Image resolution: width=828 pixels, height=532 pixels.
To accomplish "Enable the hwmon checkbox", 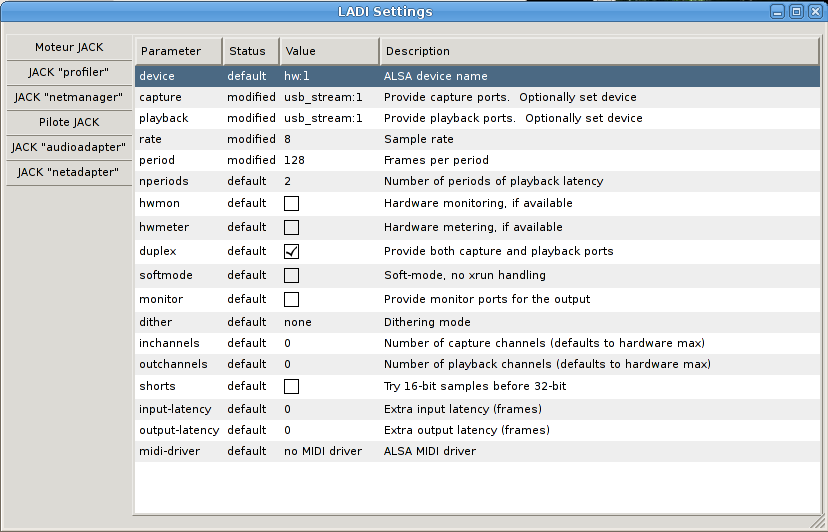I will click(x=291, y=203).
